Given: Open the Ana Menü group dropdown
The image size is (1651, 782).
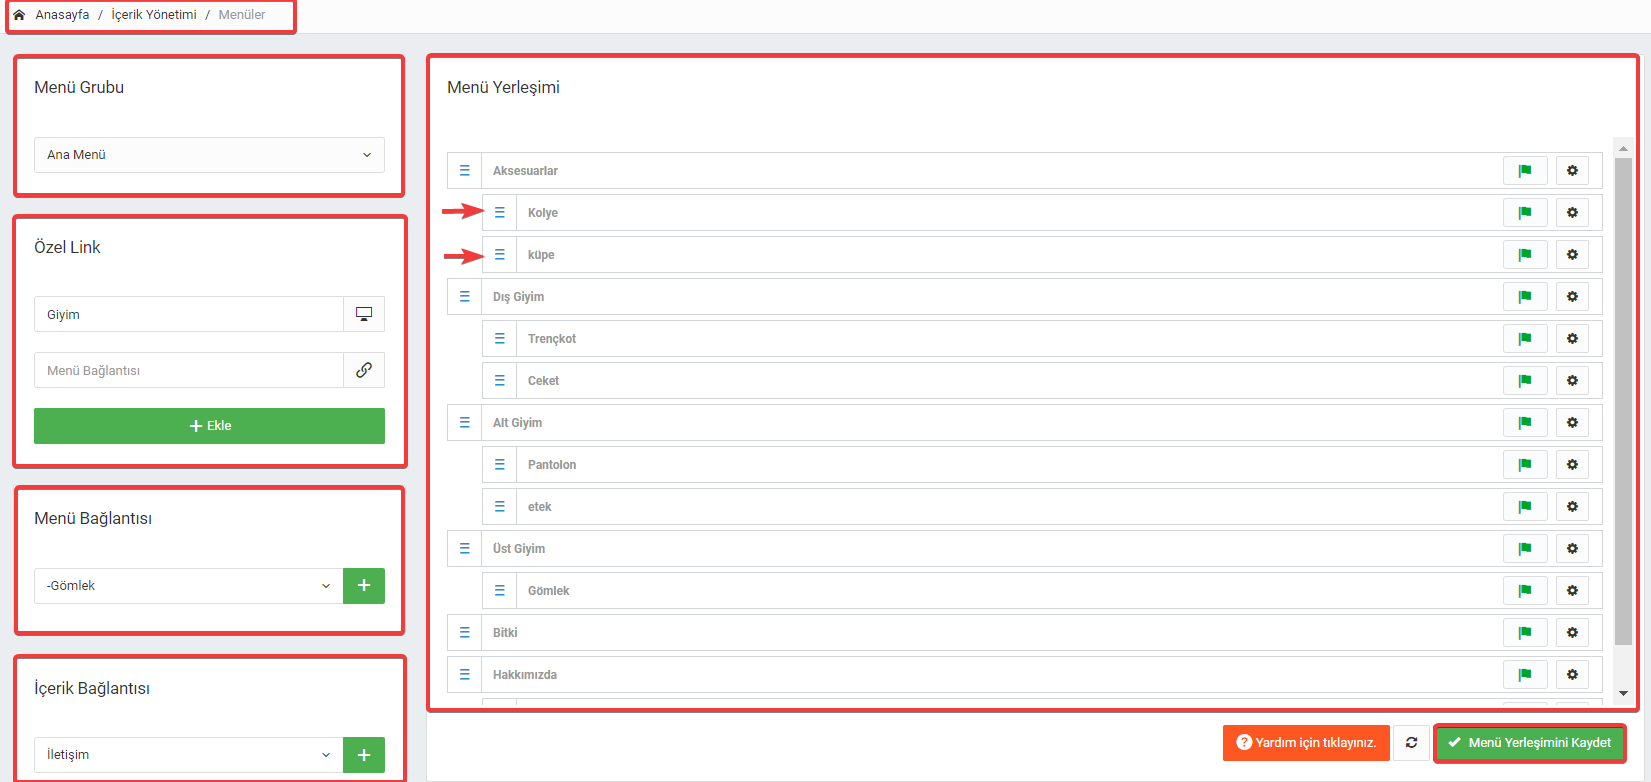Looking at the screenshot, I should (209, 155).
